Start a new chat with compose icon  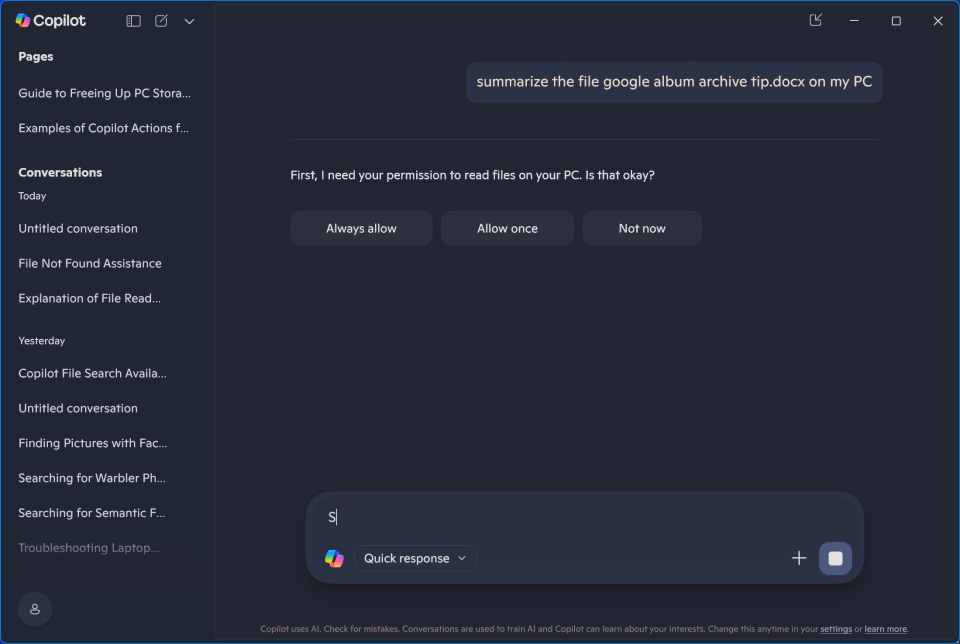[161, 21]
